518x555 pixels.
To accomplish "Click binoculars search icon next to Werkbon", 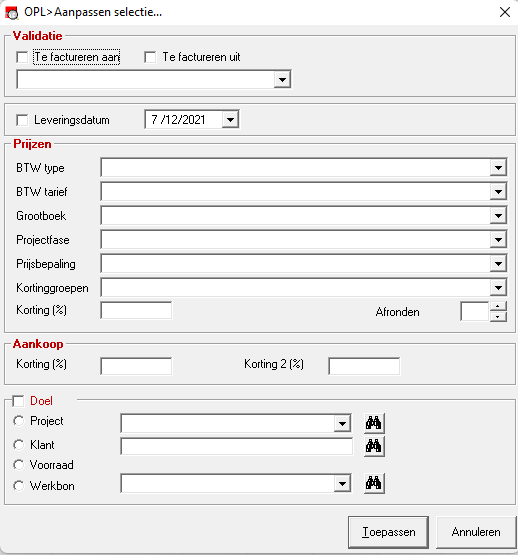I will (374, 483).
